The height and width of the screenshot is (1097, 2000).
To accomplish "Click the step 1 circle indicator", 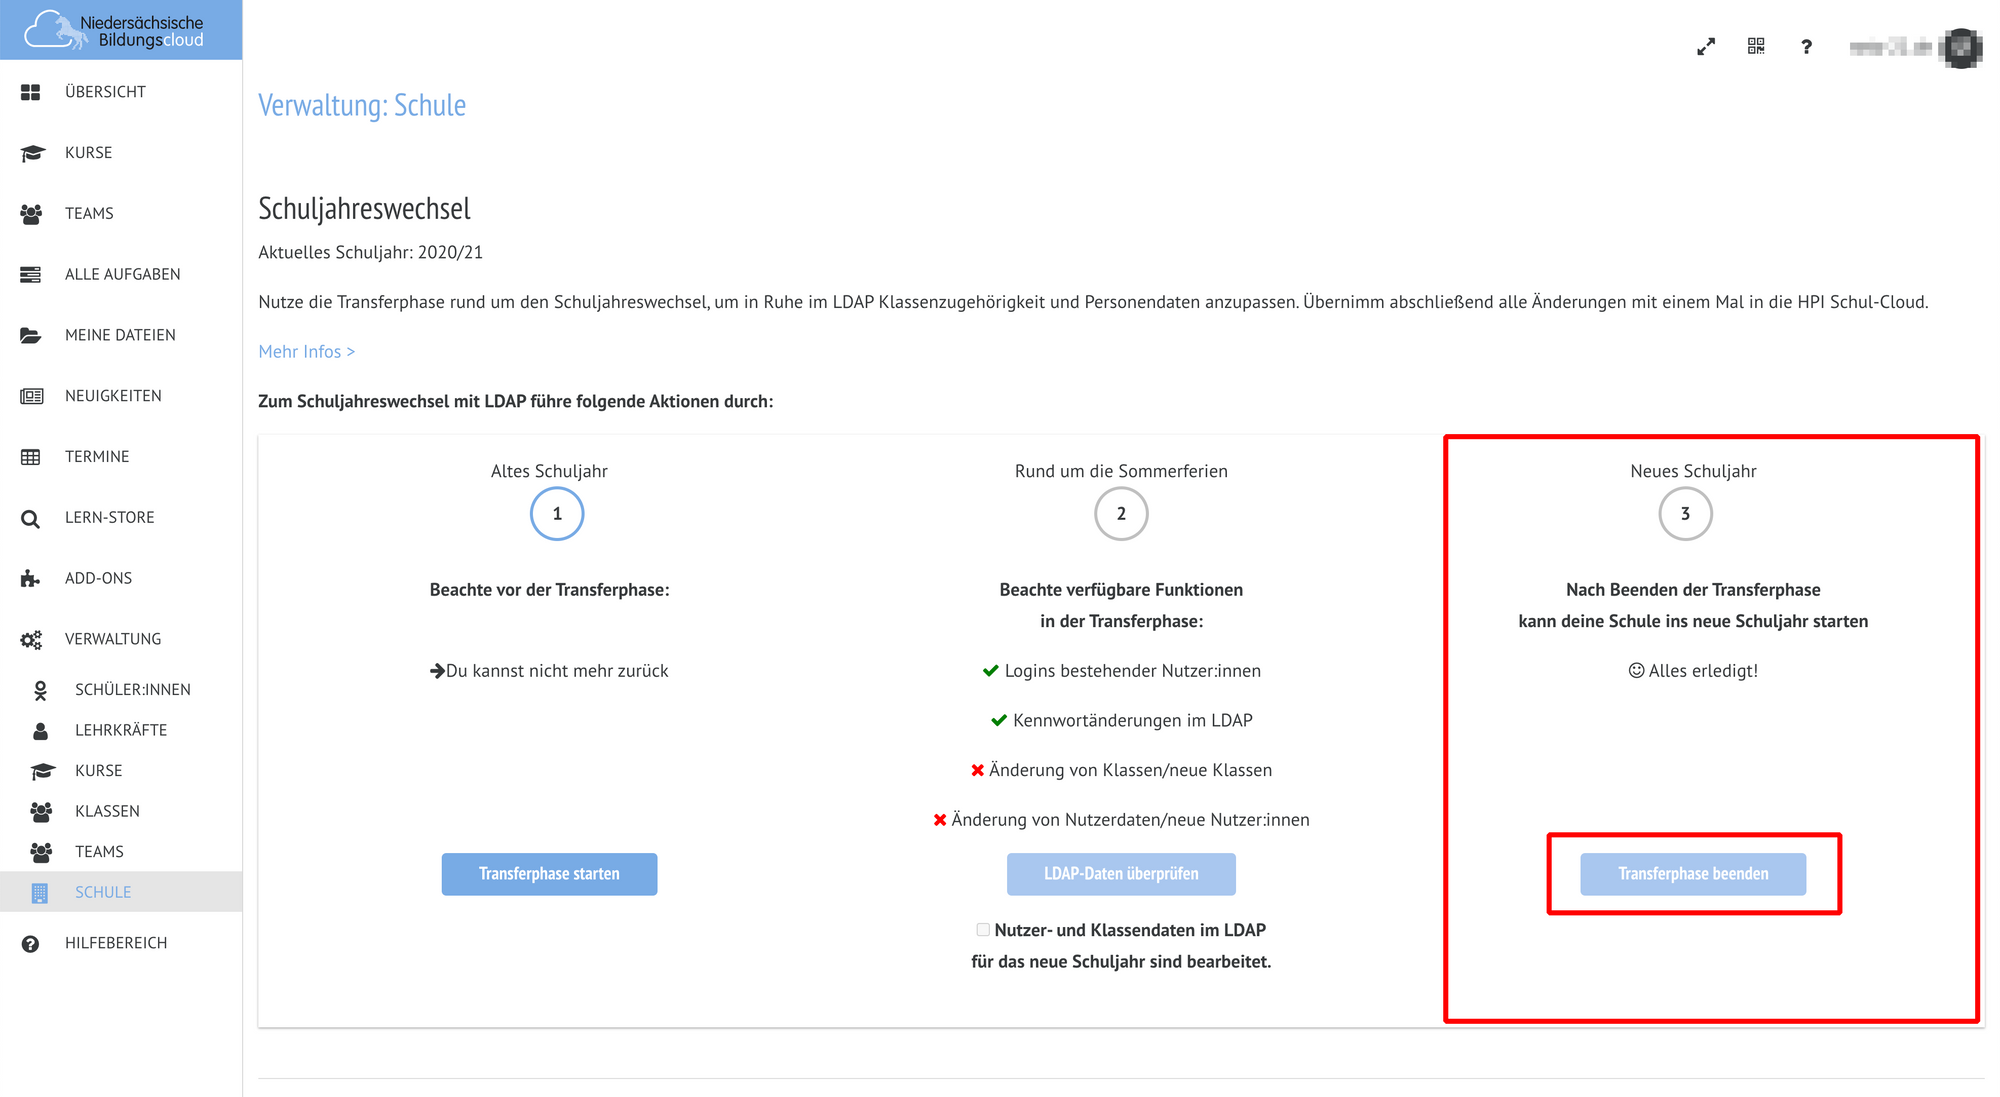I will [557, 514].
